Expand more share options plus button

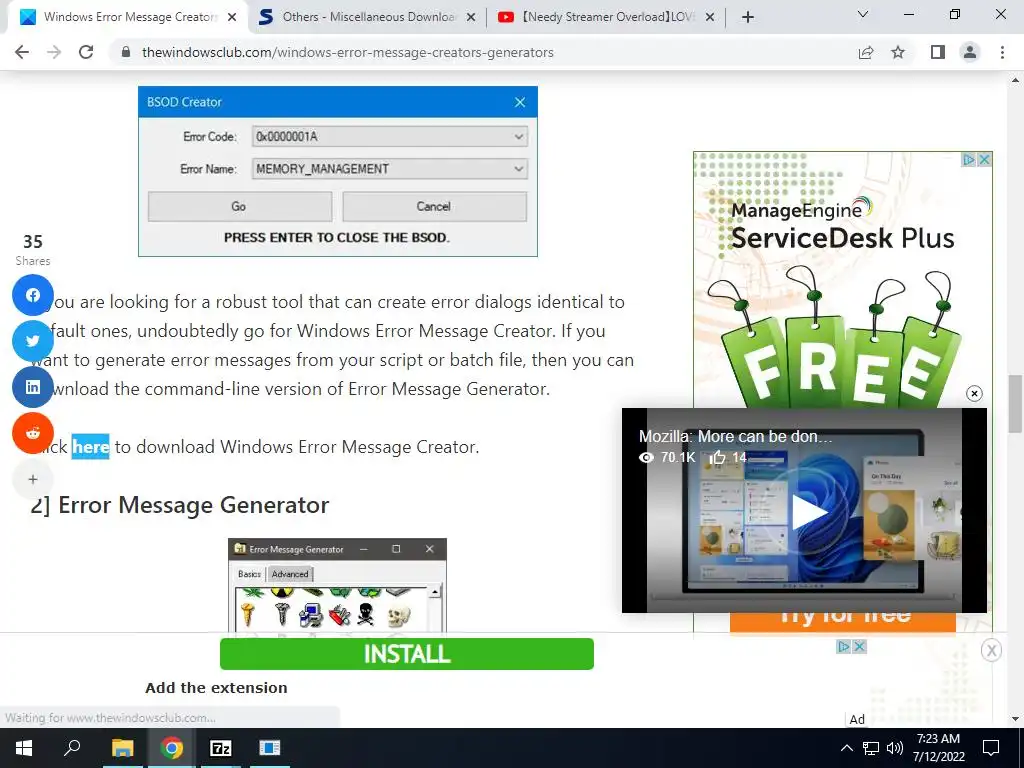[x=33, y=479]
